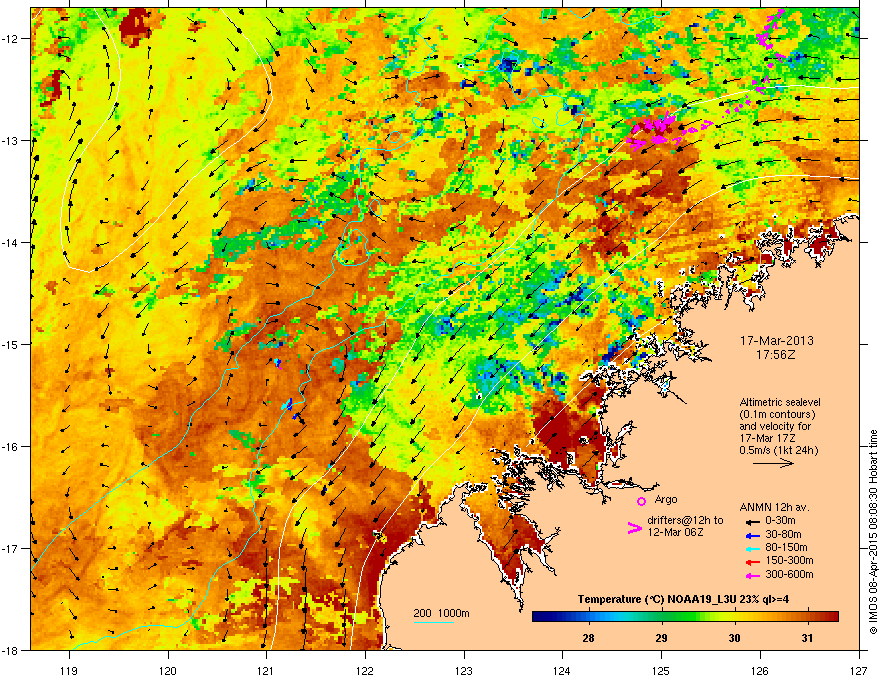Click the '0.5m/s (1kt 24h)' text

tap(778, 450)
